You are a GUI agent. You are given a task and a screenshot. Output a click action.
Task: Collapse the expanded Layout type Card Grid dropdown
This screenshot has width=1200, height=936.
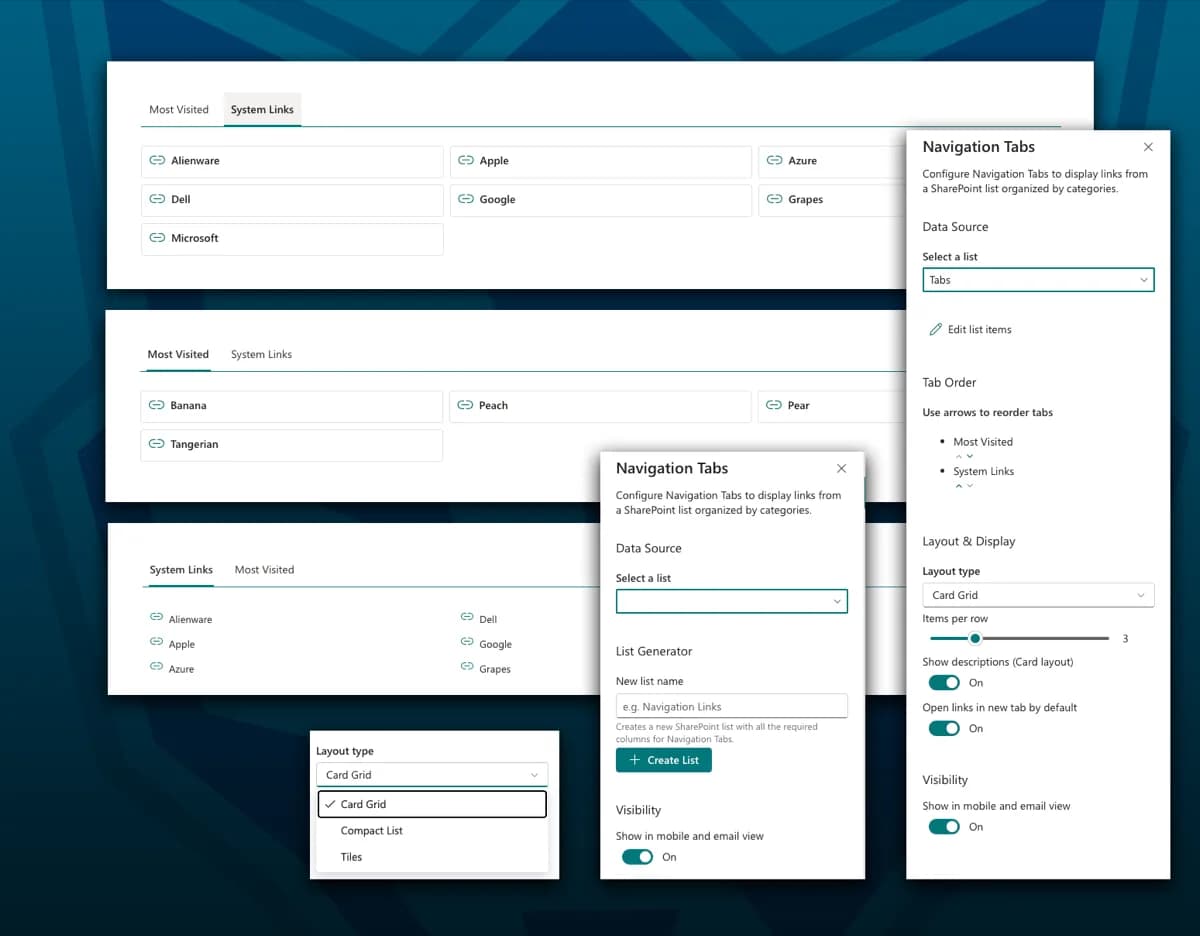tap(432, 775)
